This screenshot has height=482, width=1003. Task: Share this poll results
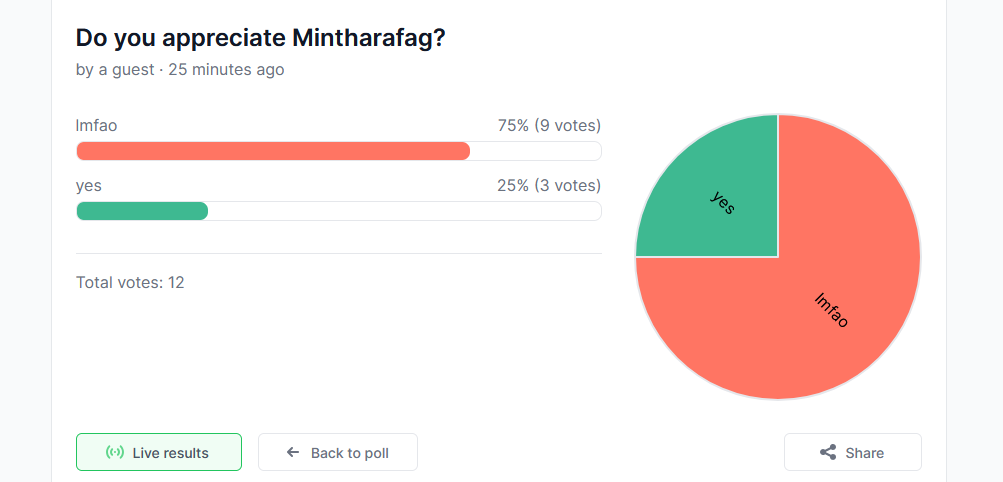(x=853, y=452)
